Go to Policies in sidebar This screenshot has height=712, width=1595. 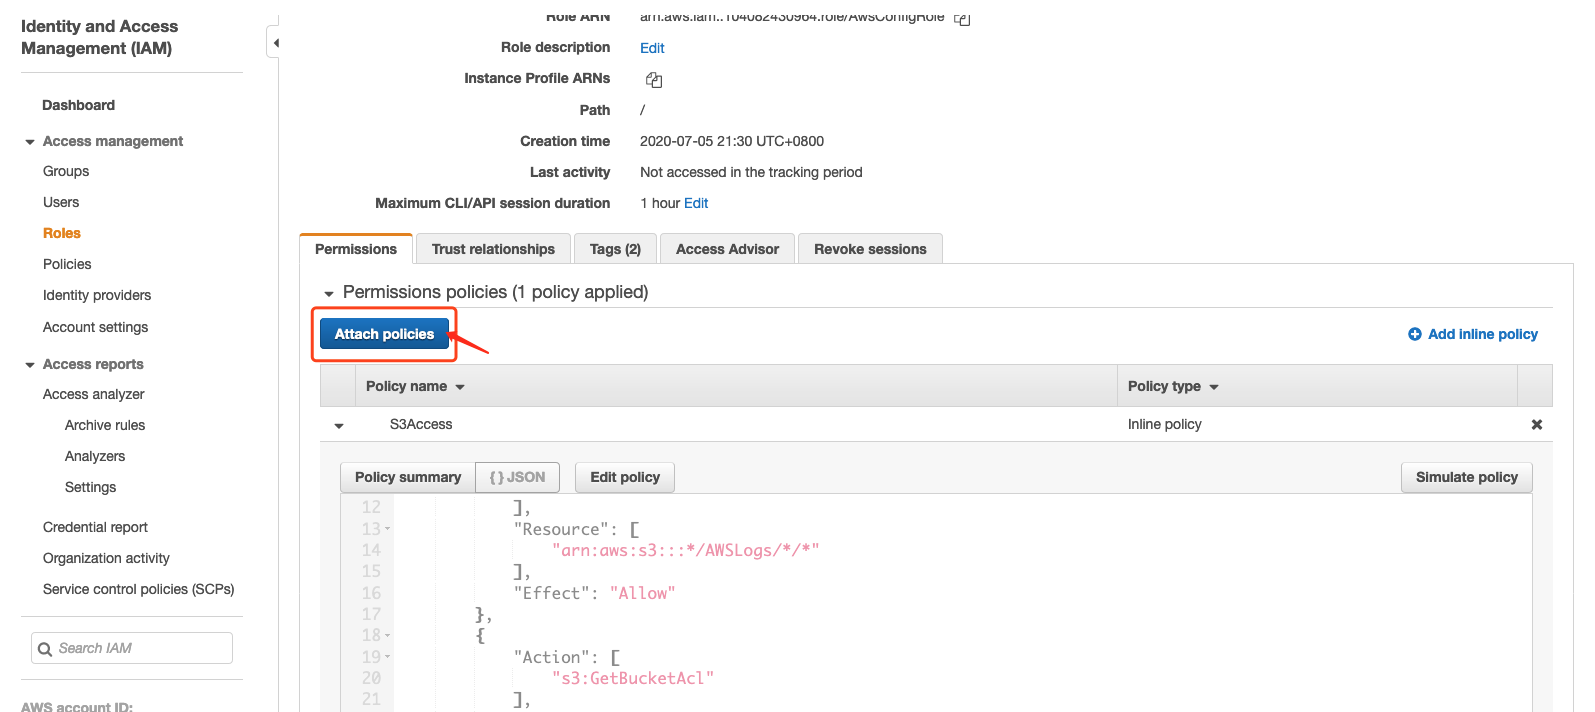(x=67, y=264)
